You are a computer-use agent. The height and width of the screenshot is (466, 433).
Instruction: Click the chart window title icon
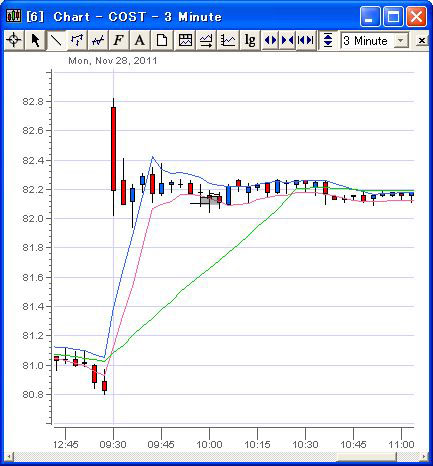[14, 16]
